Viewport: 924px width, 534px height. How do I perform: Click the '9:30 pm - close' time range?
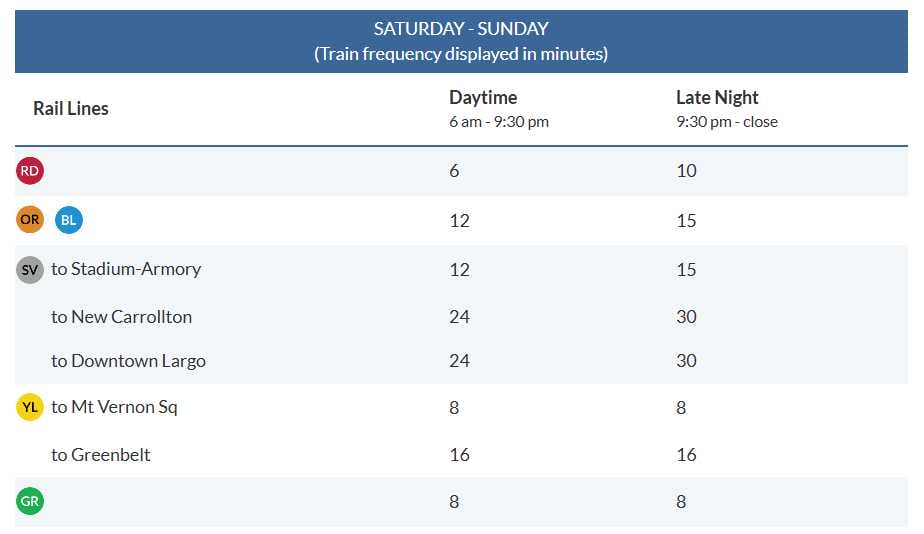click(727, 122)
